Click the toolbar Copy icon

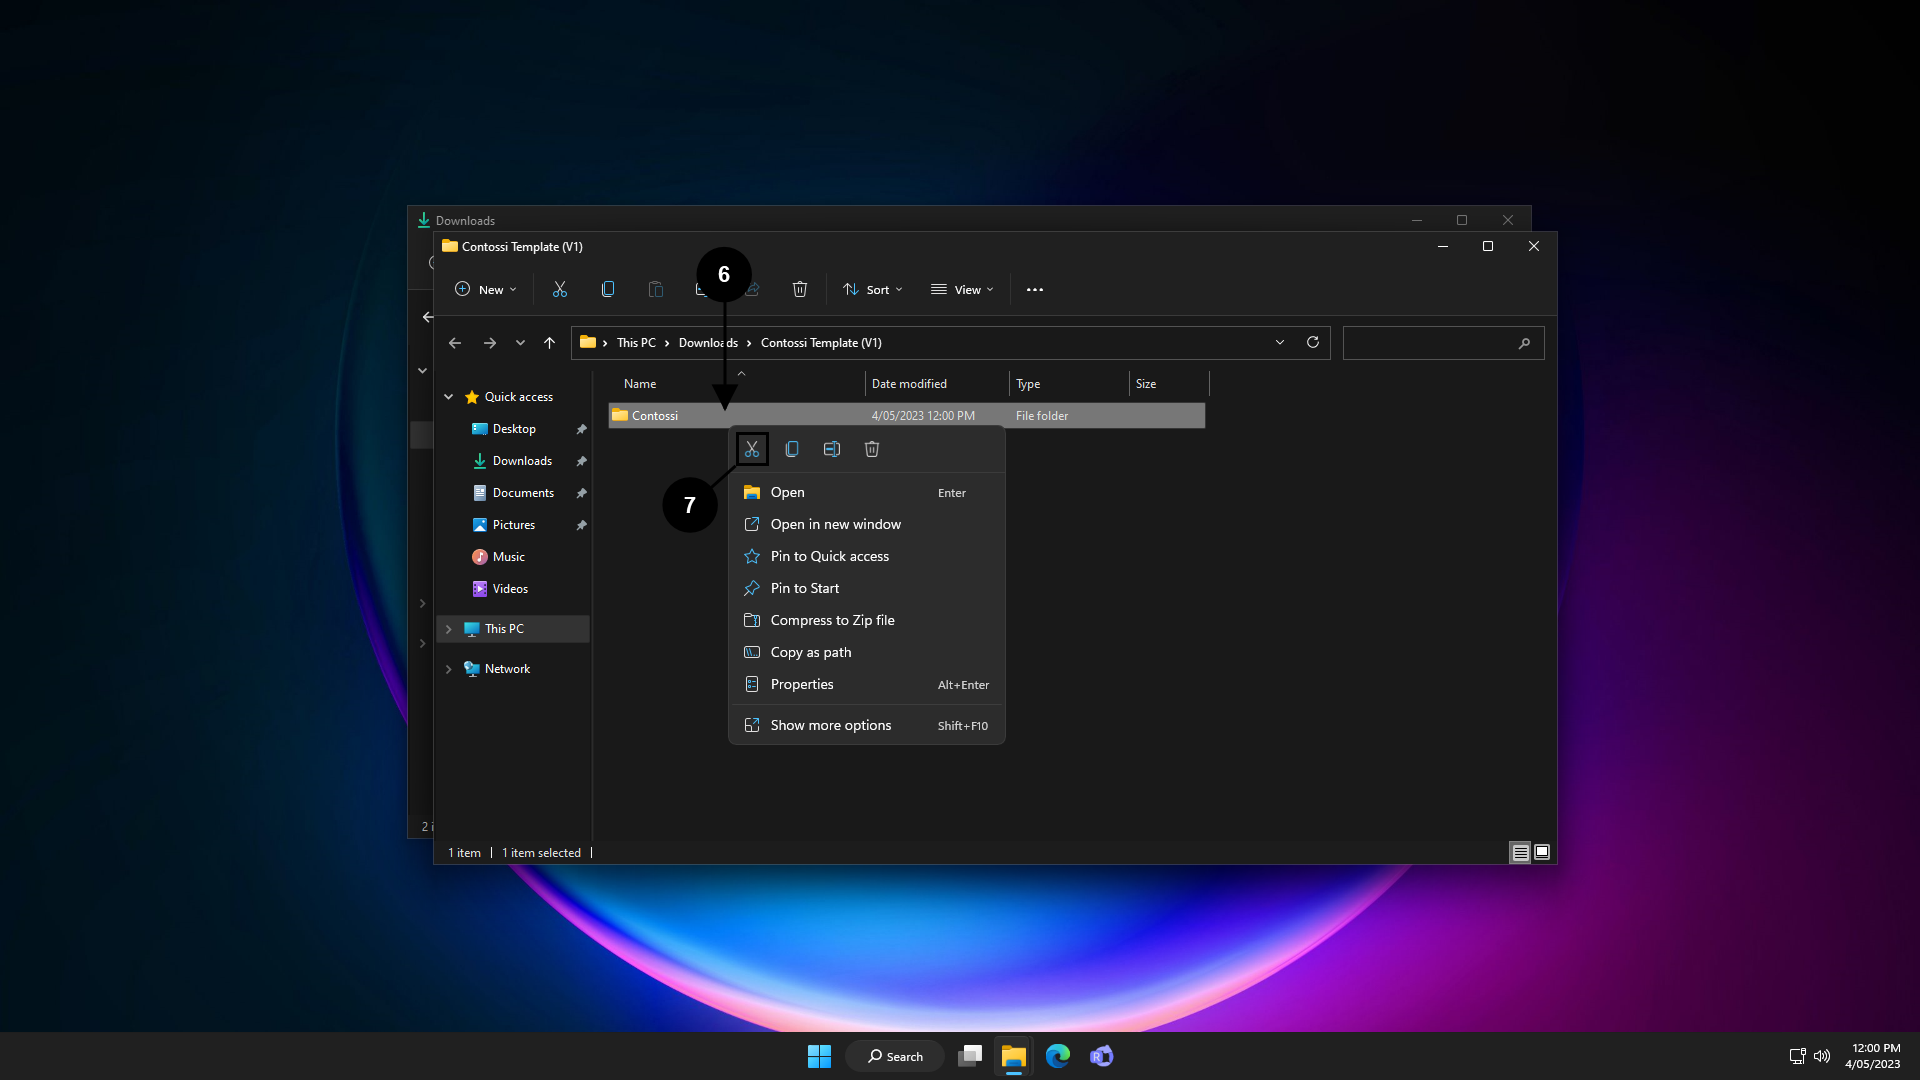pos(608,289)
